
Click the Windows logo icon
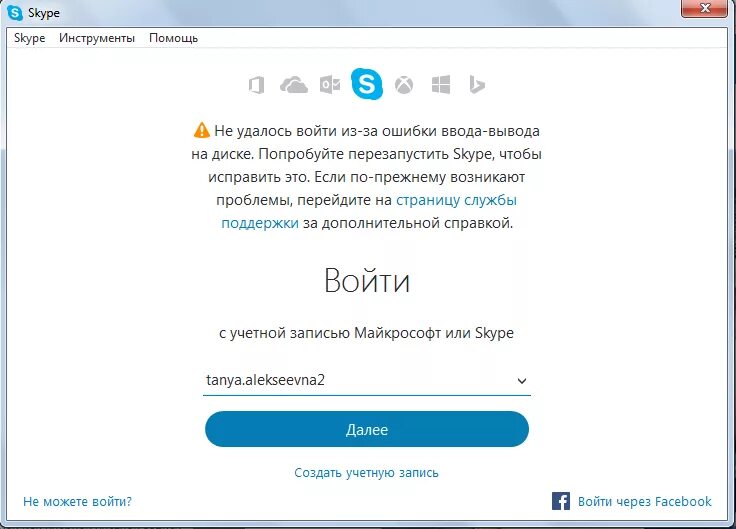point(441,84)
